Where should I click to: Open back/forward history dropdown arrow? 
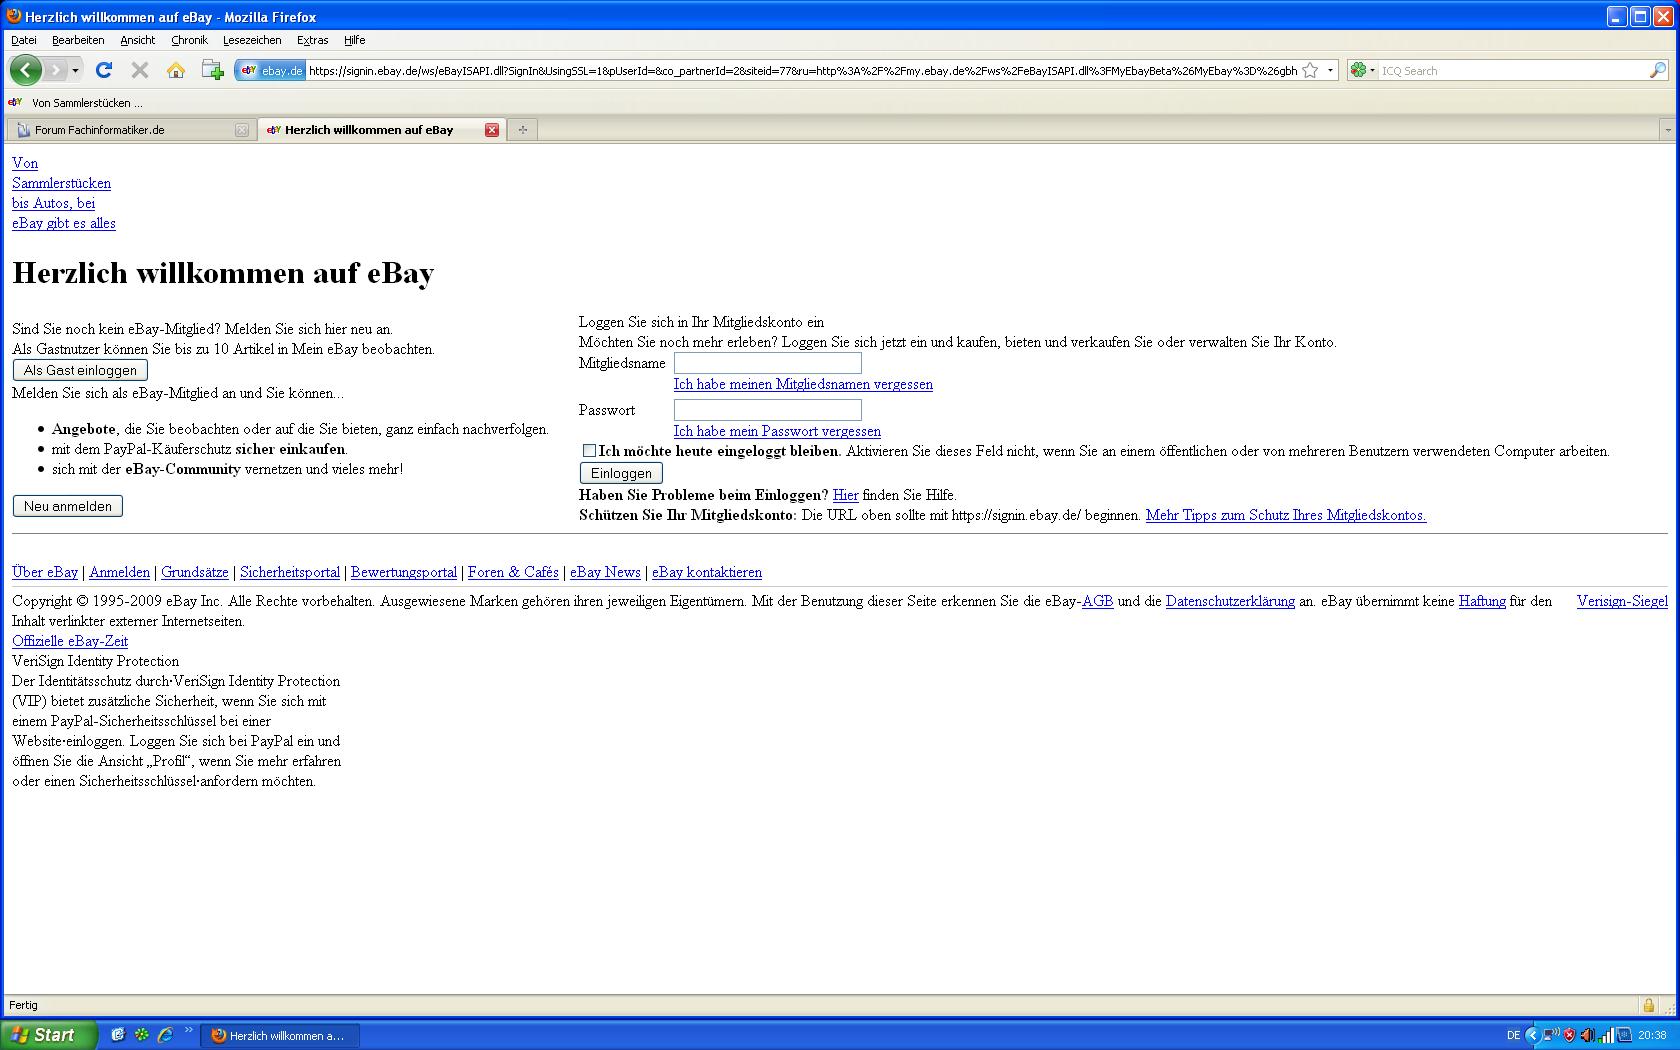pyautogui.click(x=76, y=70)
